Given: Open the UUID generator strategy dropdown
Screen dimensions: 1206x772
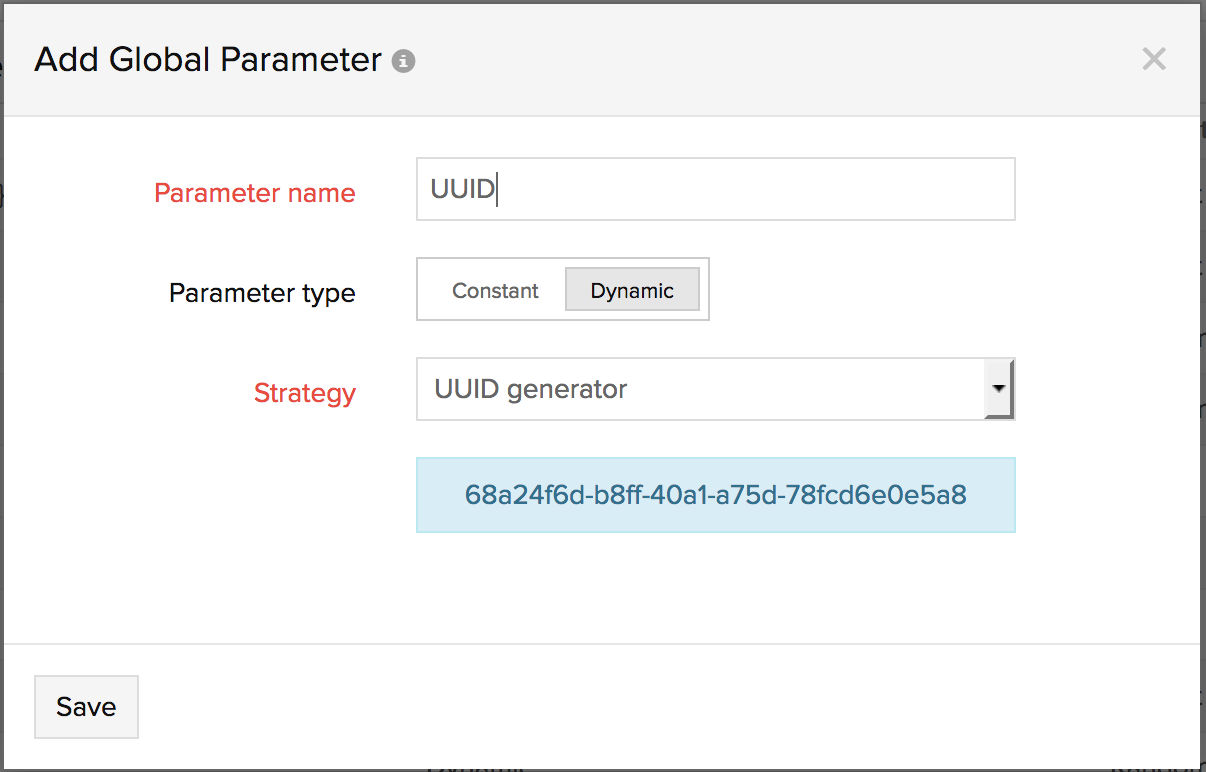Looking at the screenshot, I should tap(700, 389).
